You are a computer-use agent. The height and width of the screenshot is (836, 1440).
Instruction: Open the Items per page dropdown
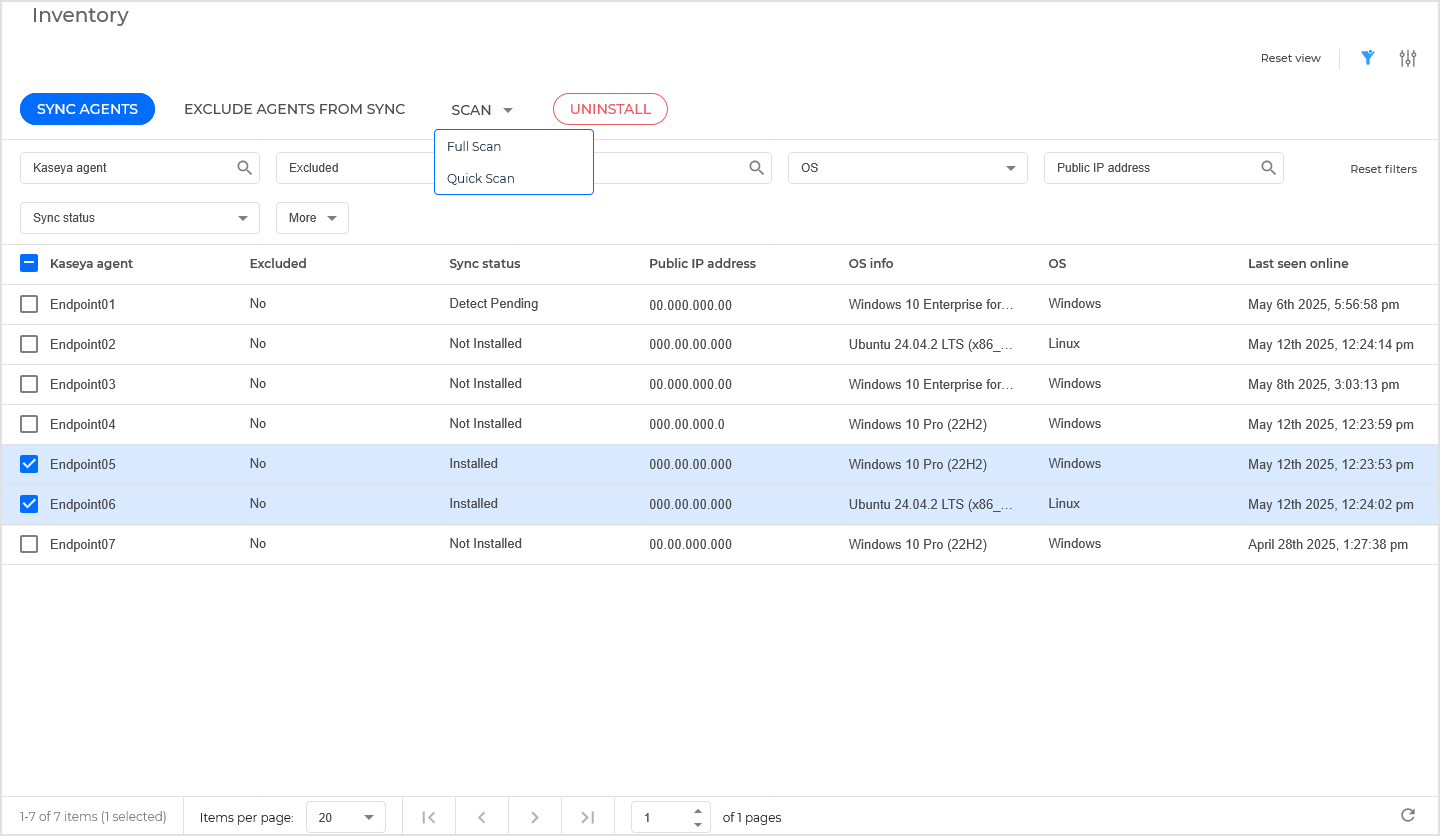[345, 817]
